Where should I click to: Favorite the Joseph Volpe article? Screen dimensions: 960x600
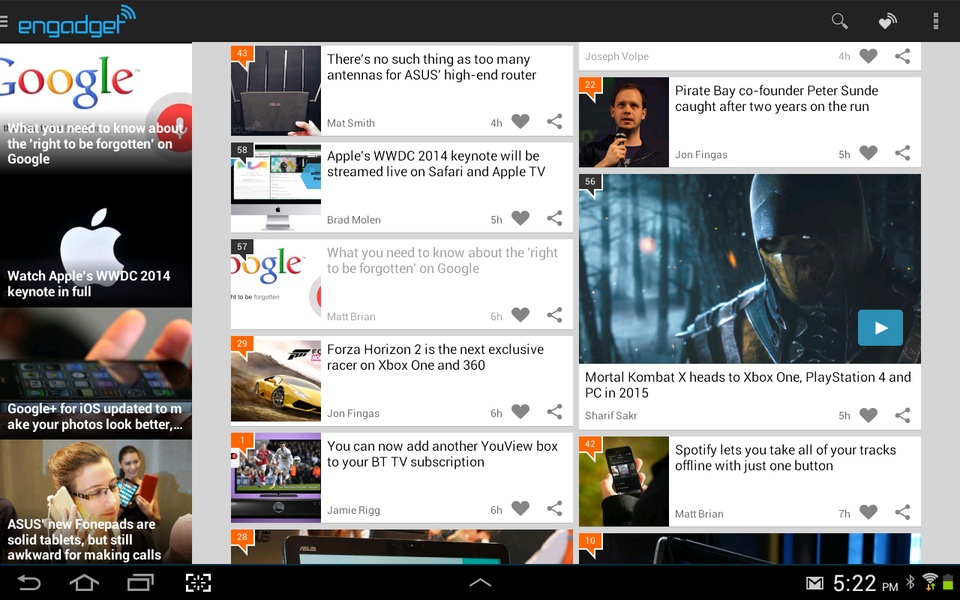coord(868,56)
